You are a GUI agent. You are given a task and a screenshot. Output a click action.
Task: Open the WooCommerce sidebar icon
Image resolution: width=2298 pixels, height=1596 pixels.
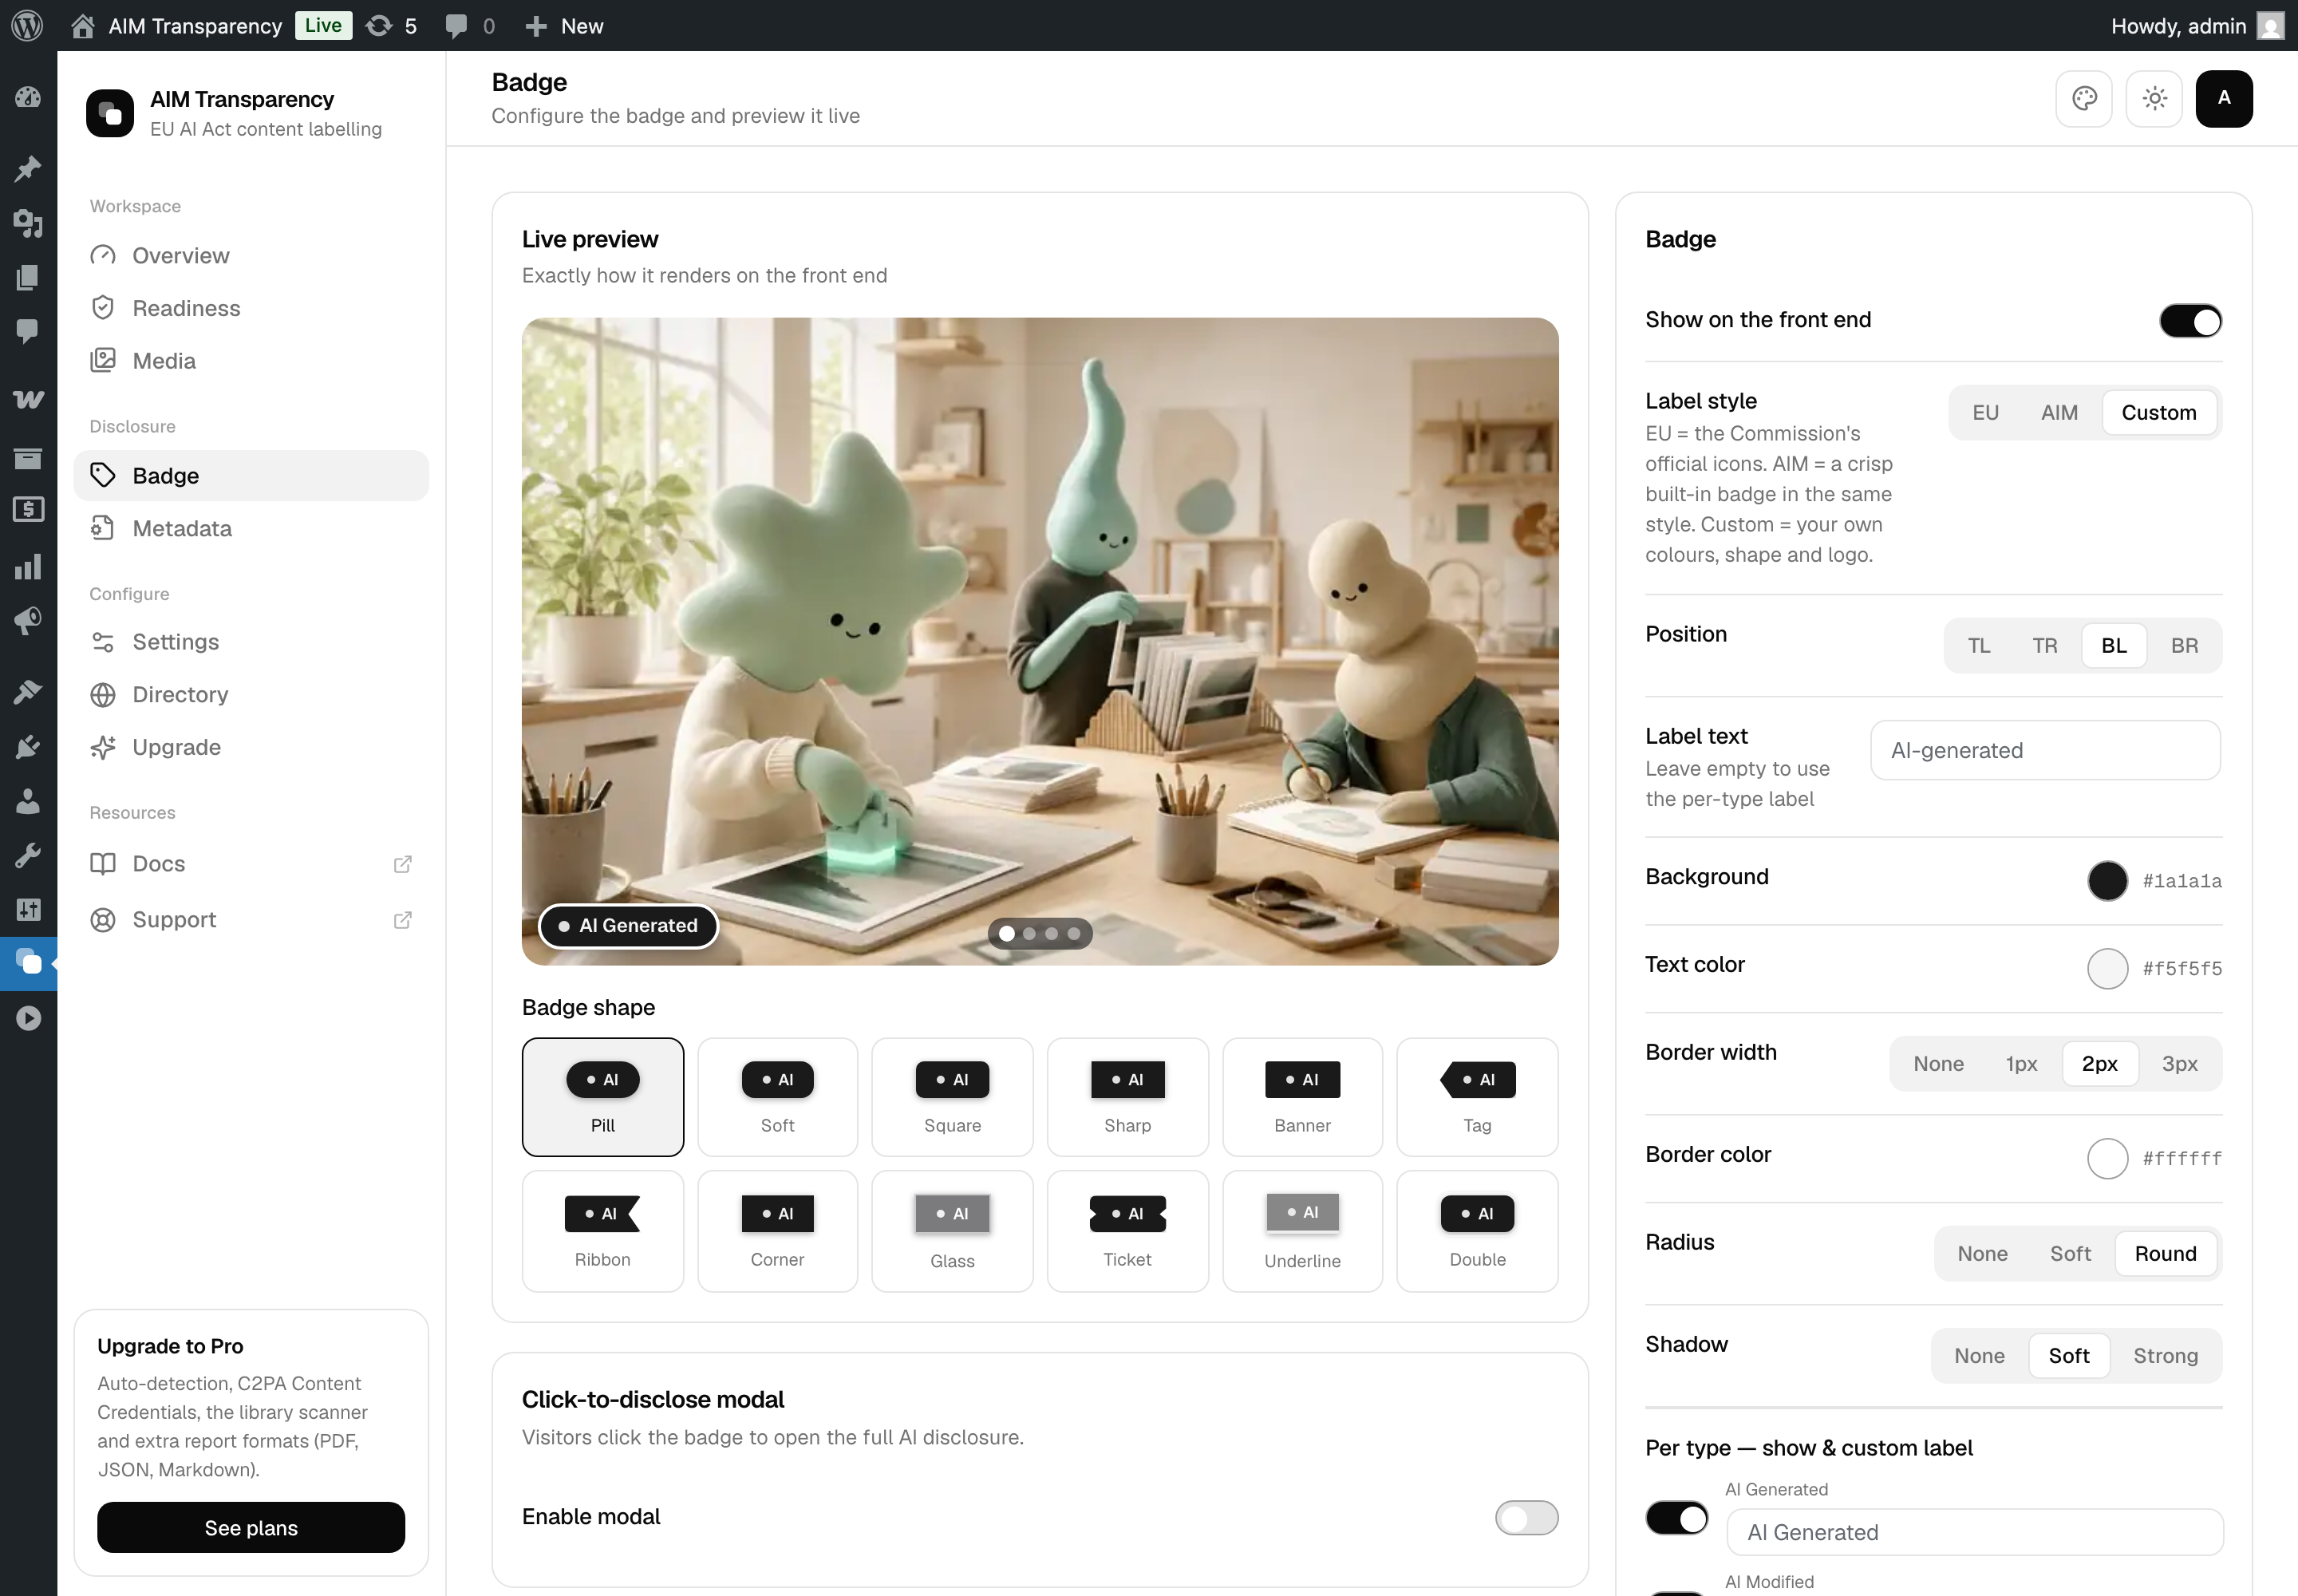coord(28,399)
